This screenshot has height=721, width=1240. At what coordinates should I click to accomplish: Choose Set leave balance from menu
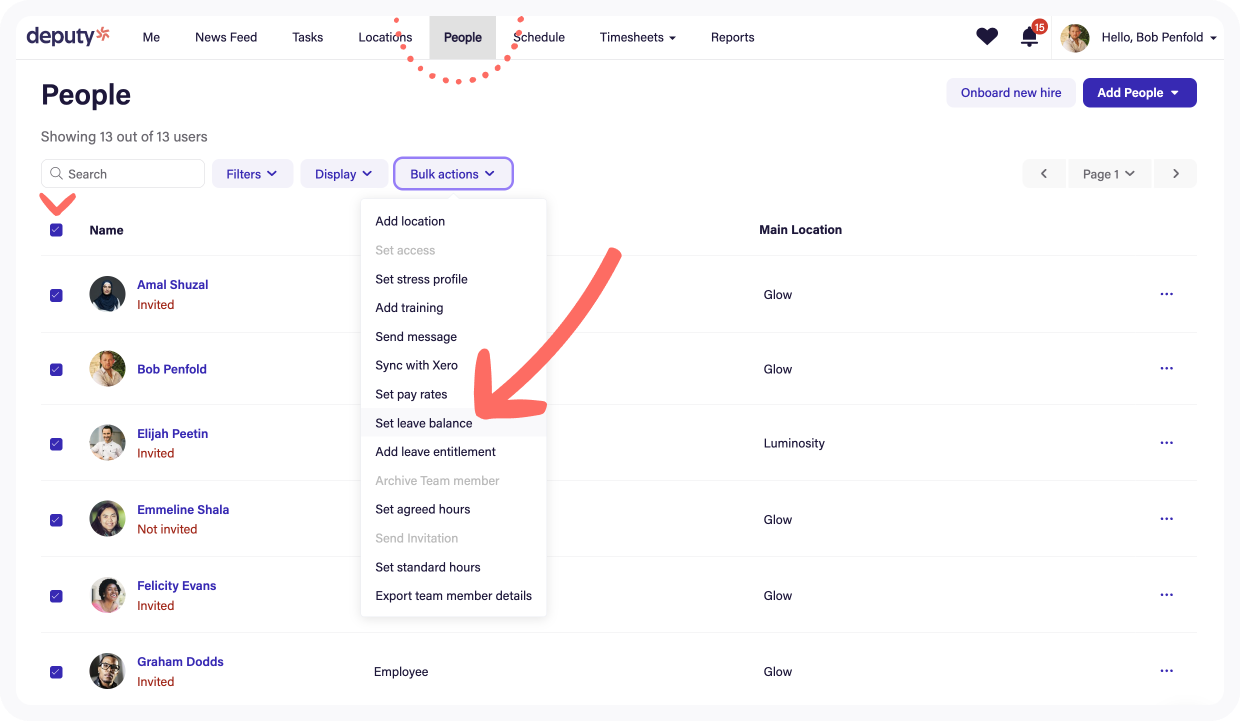[x=424, y=423]
